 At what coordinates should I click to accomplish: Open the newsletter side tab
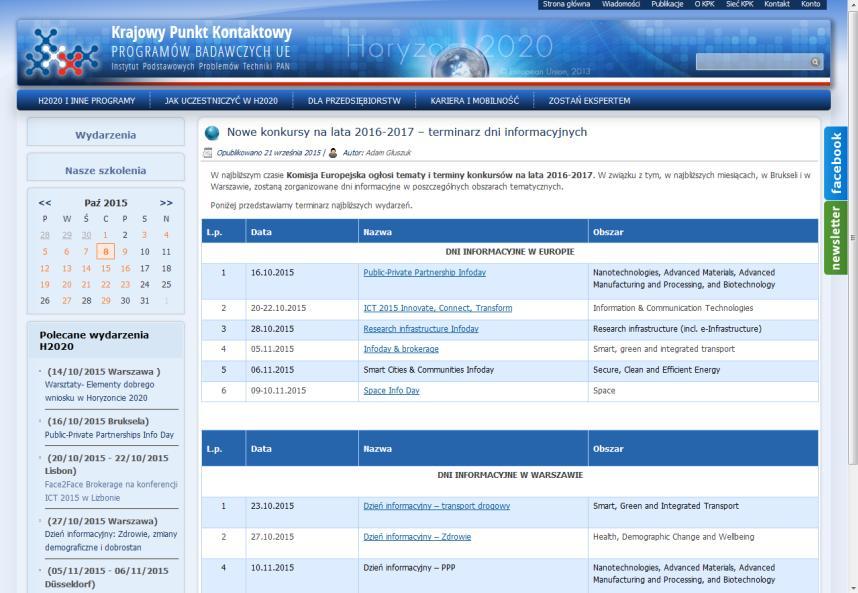point(836,238)
